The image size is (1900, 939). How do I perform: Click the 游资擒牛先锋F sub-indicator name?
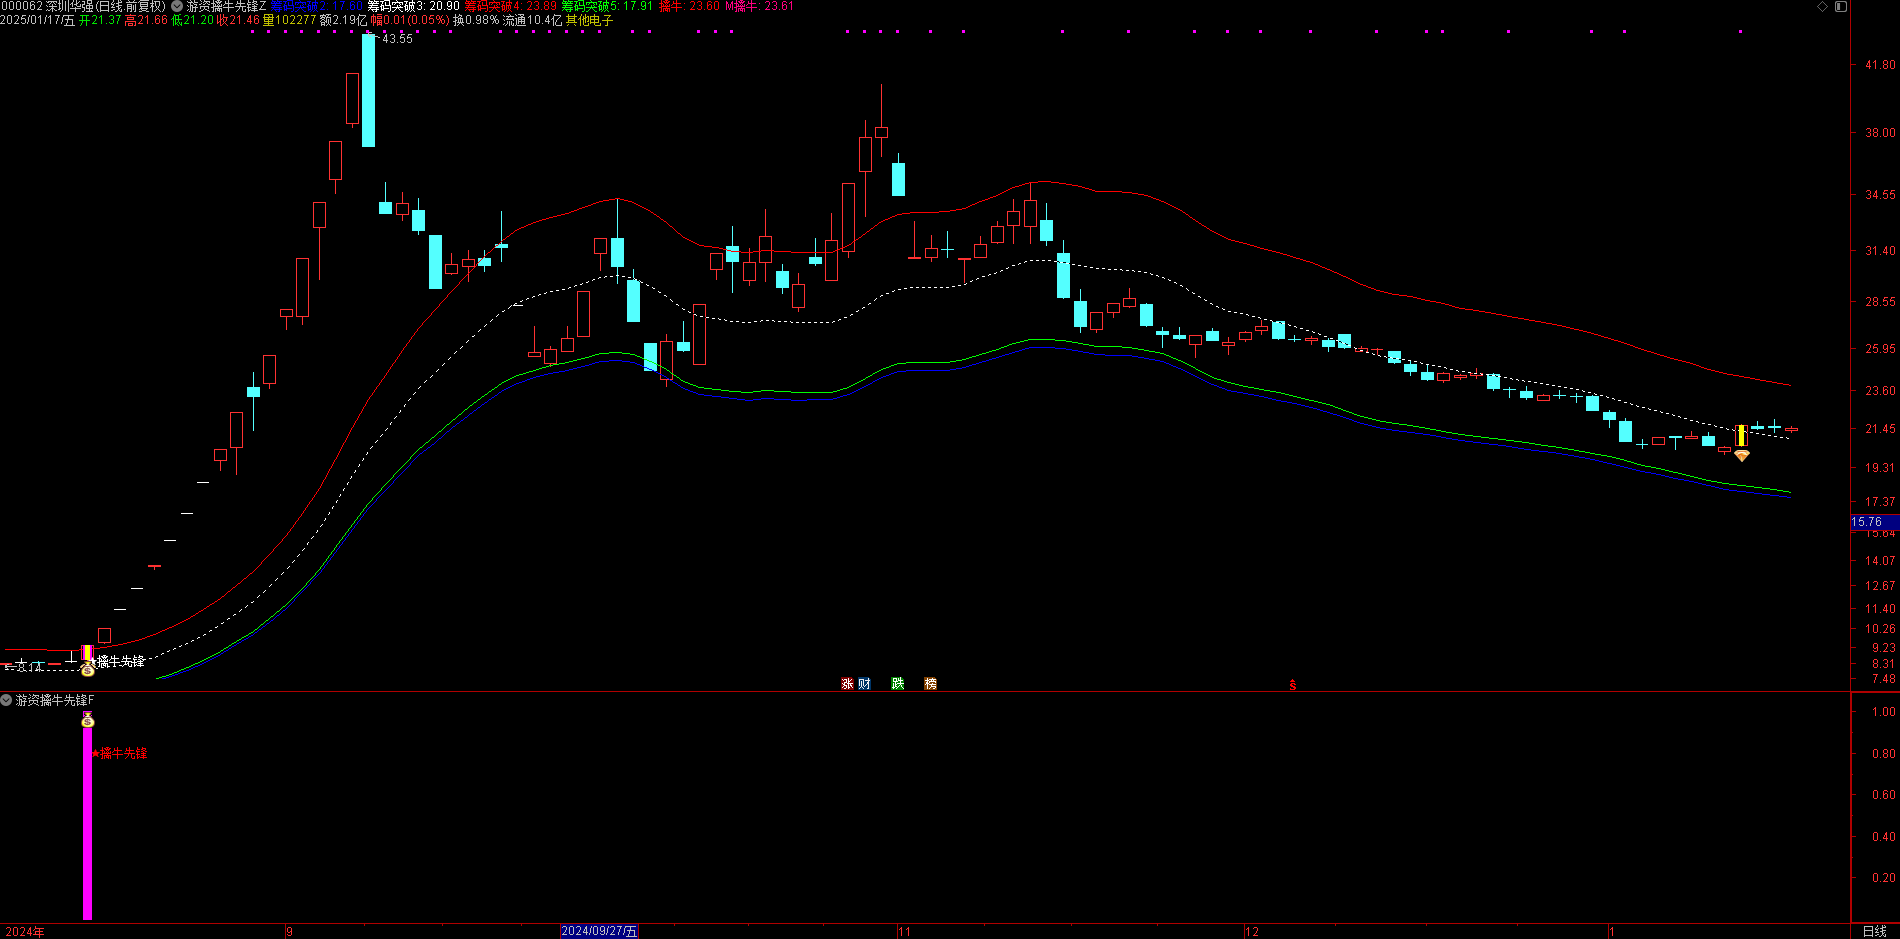point(54,700)
